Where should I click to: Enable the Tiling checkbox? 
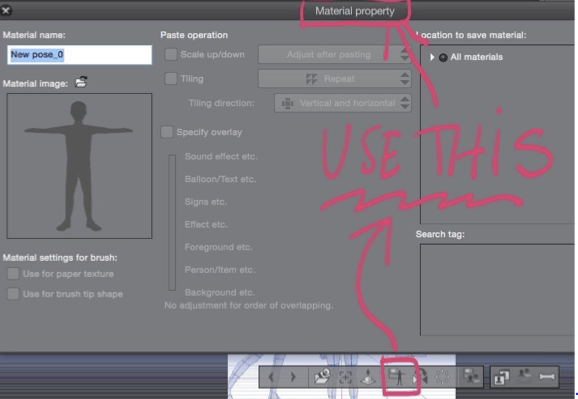[x=171, y=79]
